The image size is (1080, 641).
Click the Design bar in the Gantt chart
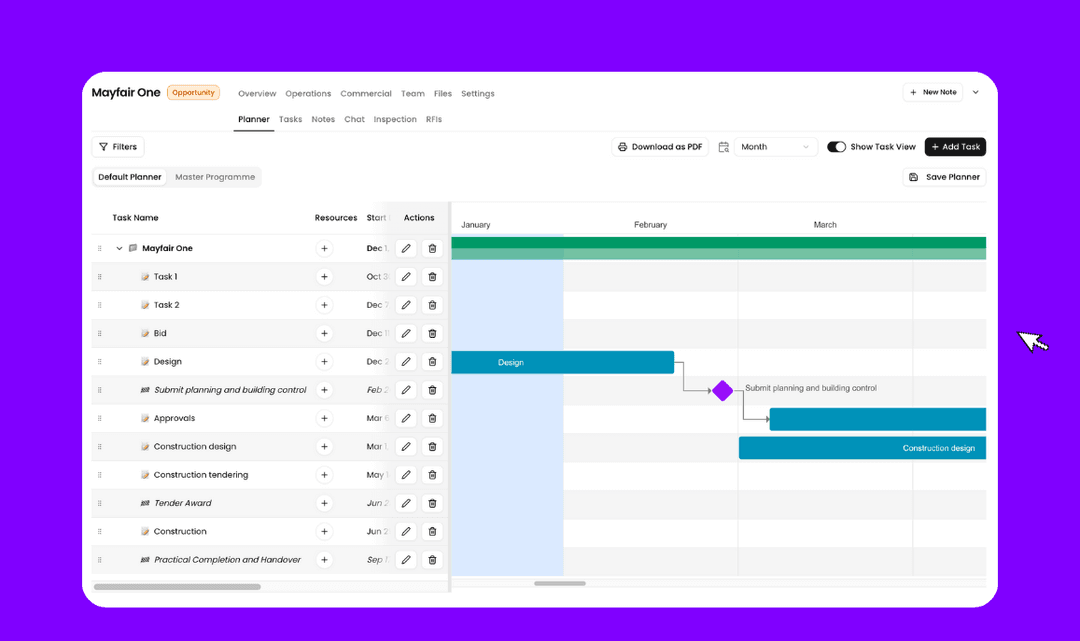point(560,361)
